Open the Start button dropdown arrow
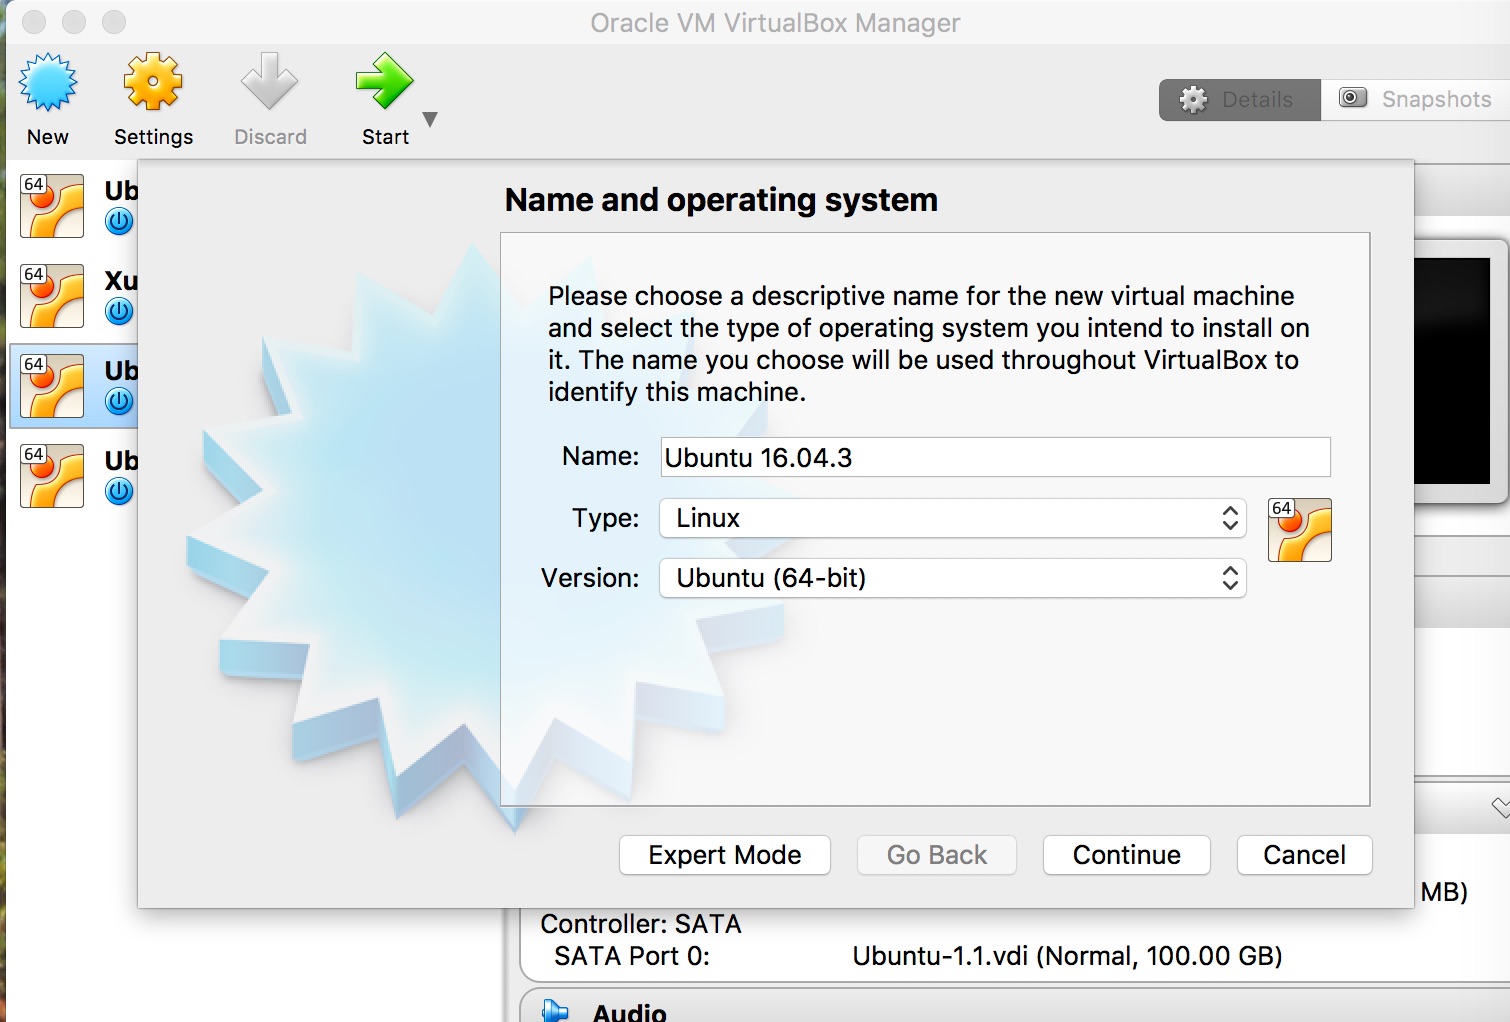1510x1022 pixels. [x=430, y=119]
